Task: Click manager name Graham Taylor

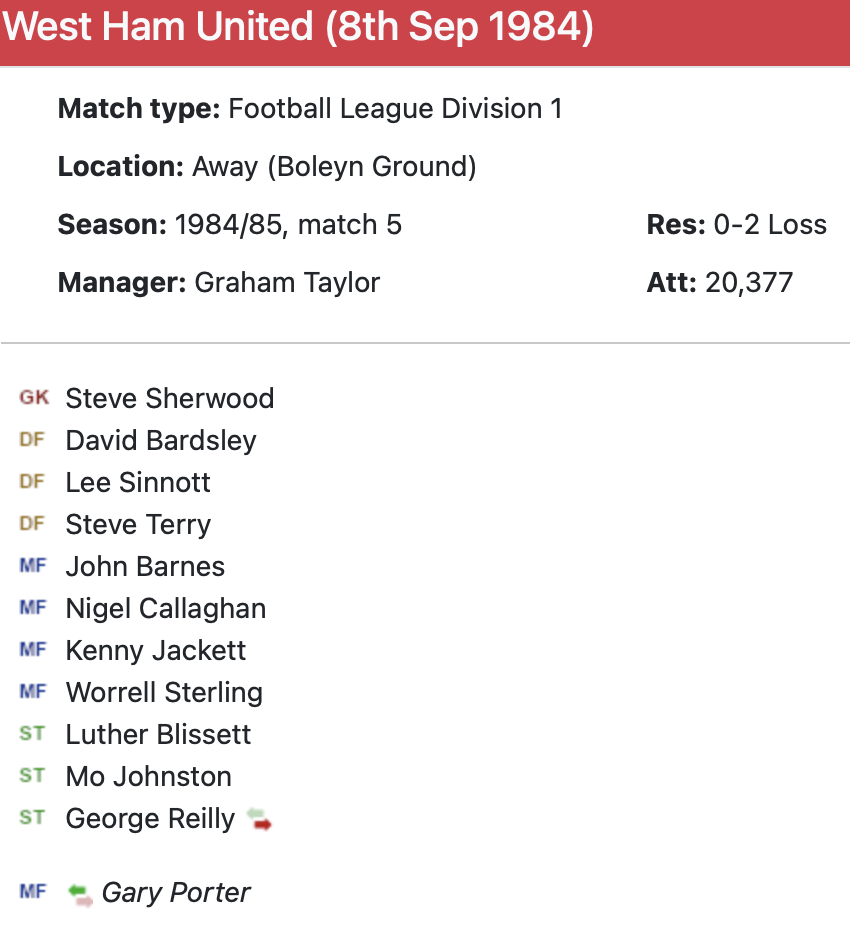Action: pos(287,282)
